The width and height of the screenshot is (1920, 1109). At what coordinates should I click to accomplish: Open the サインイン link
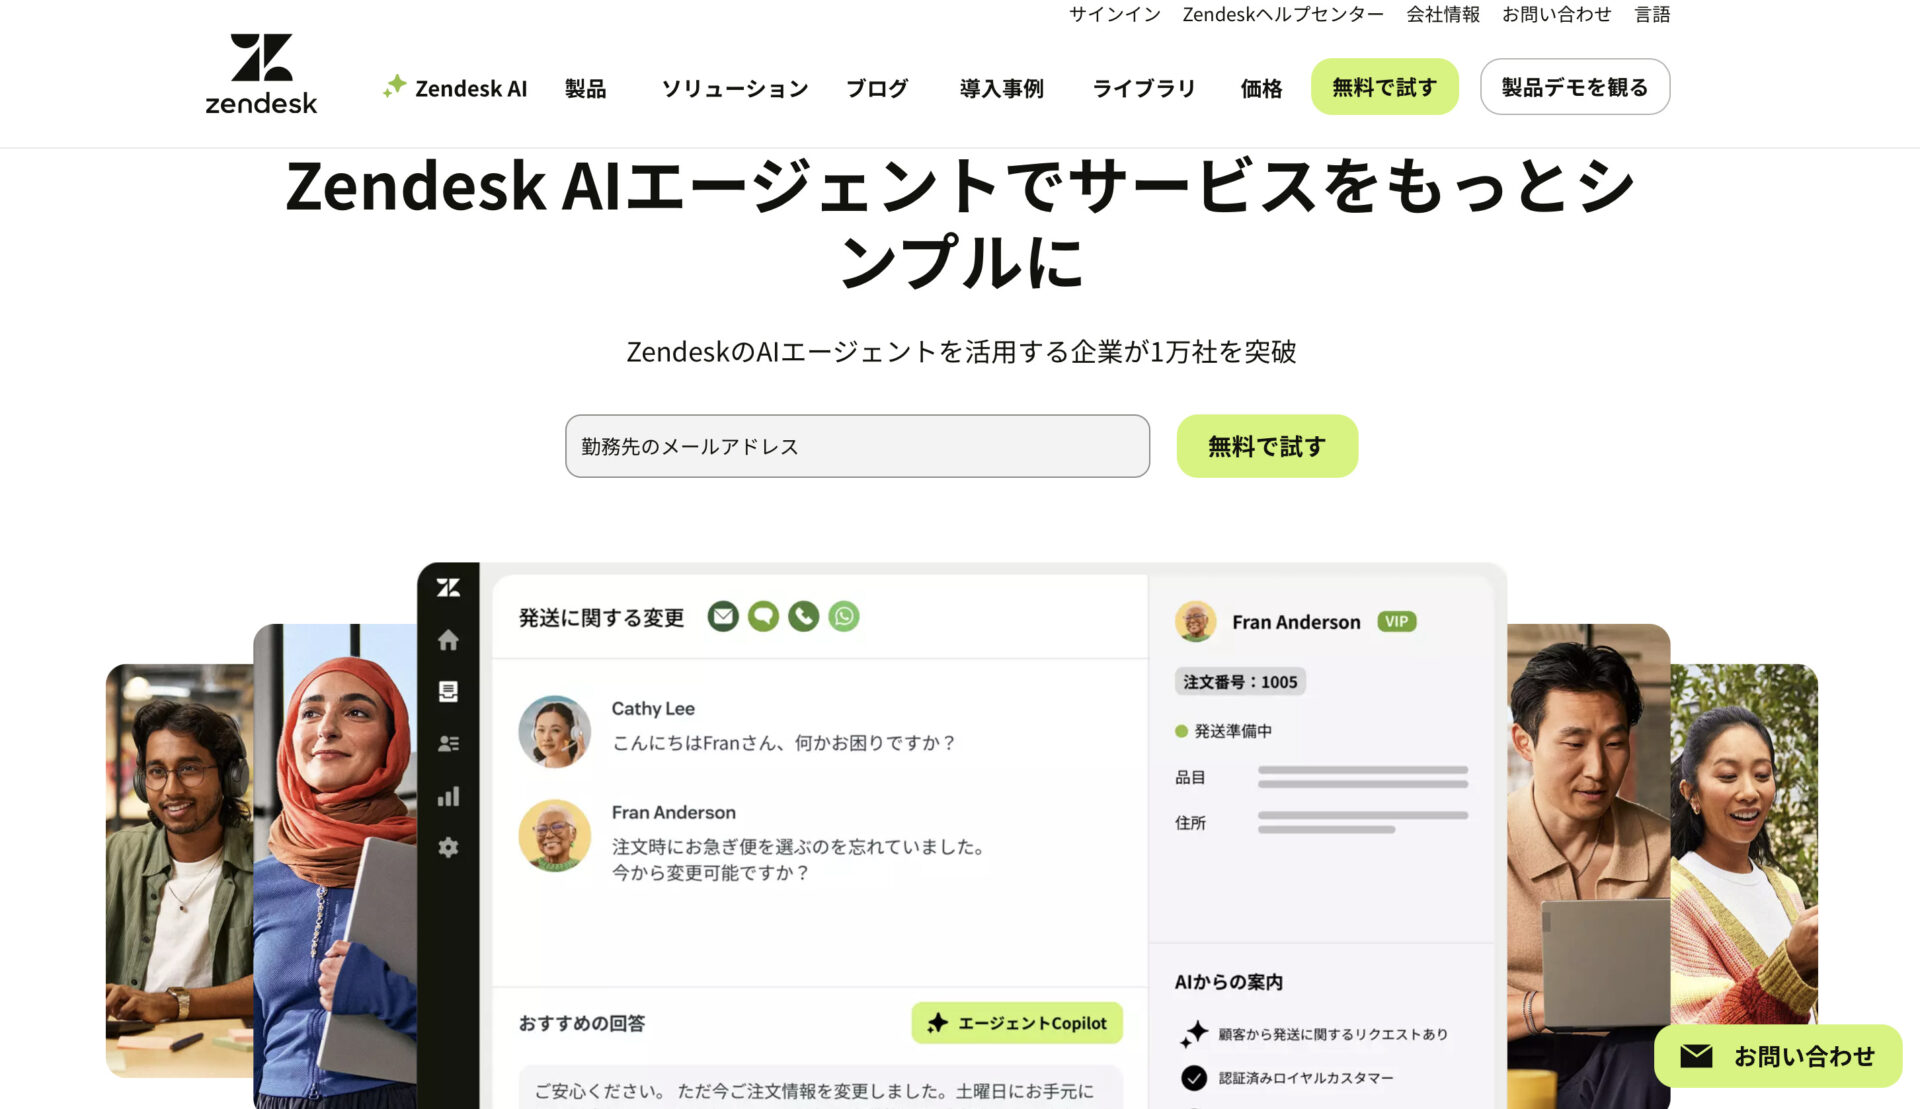click(x=1113, y=14)
